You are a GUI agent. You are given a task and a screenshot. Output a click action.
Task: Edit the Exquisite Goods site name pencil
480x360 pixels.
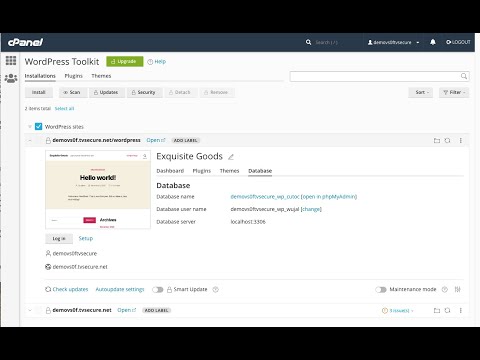pyautogui.click(x=231, y=157)
